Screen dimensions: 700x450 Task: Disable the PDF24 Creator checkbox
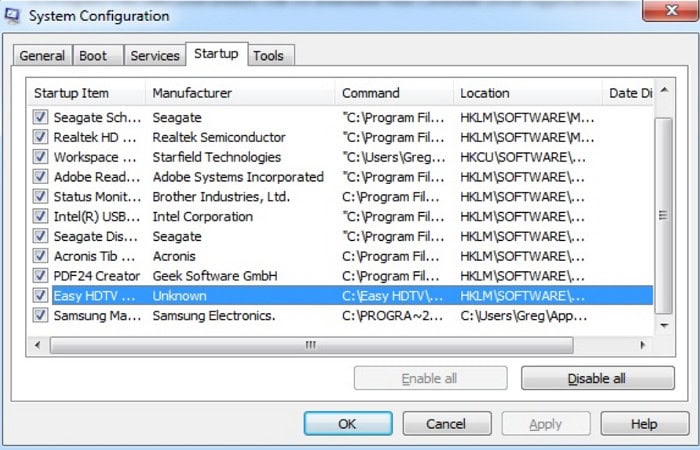[40, 276]
